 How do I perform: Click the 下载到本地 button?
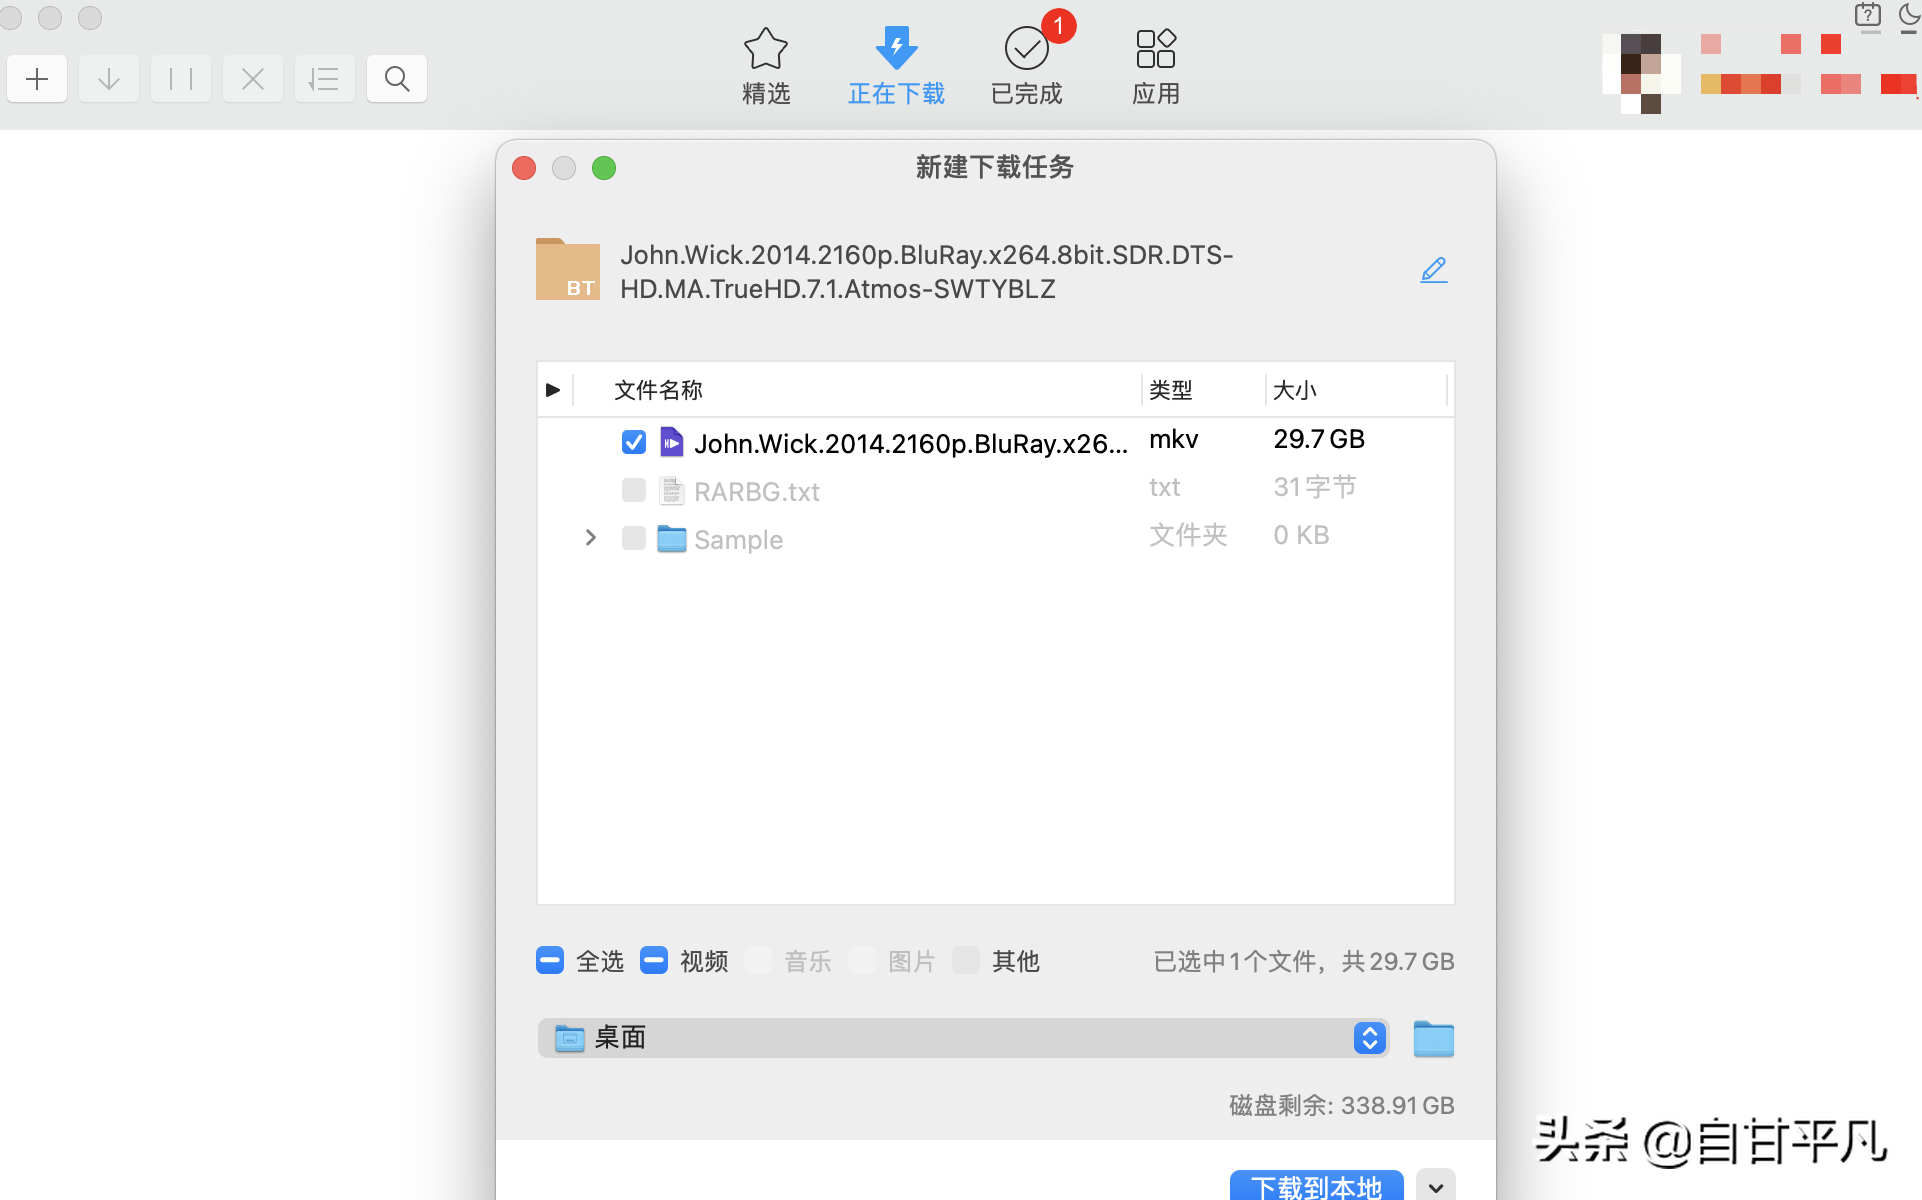[1316, 1187]
